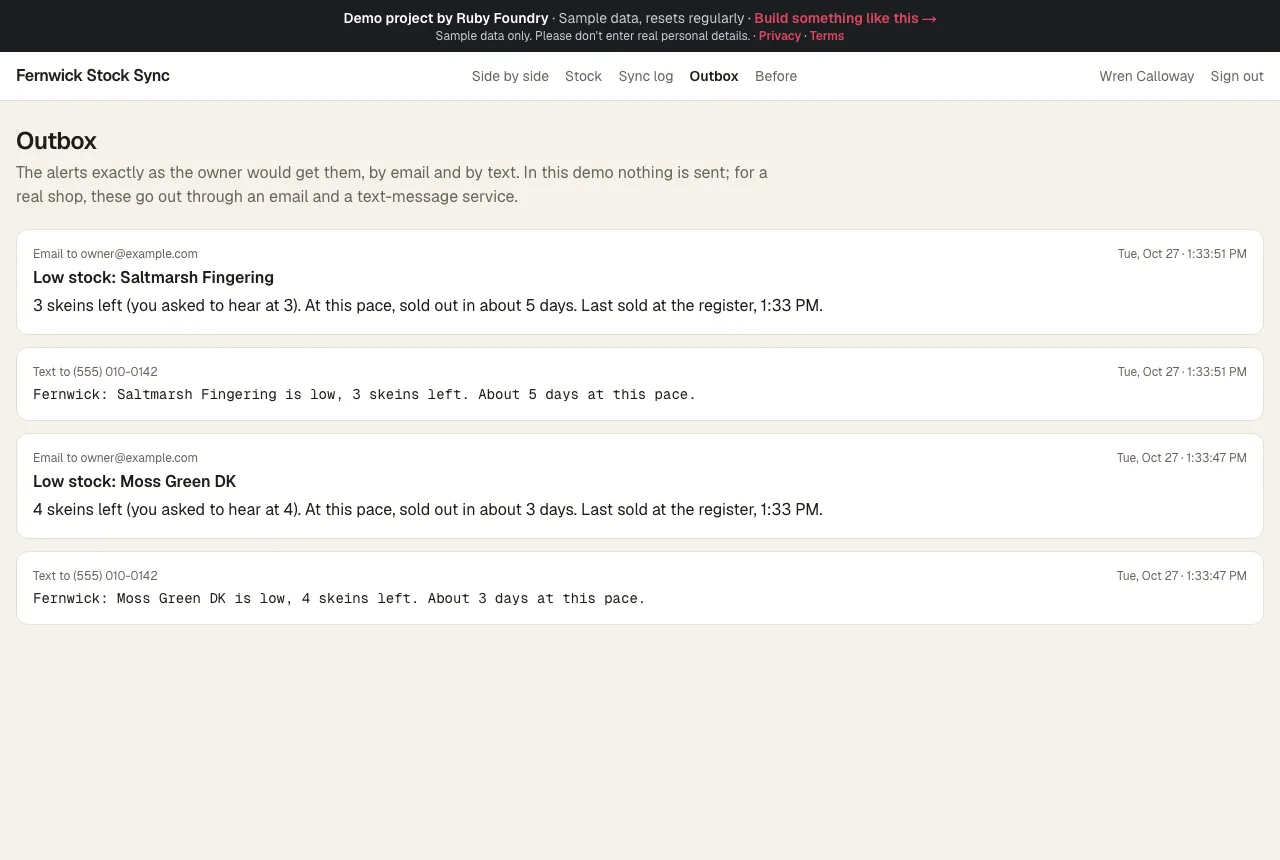Image resolution: width=1280 pixels, height=860 pixels.
Task: Open the Terms link in banner
Action: [827, 36]
